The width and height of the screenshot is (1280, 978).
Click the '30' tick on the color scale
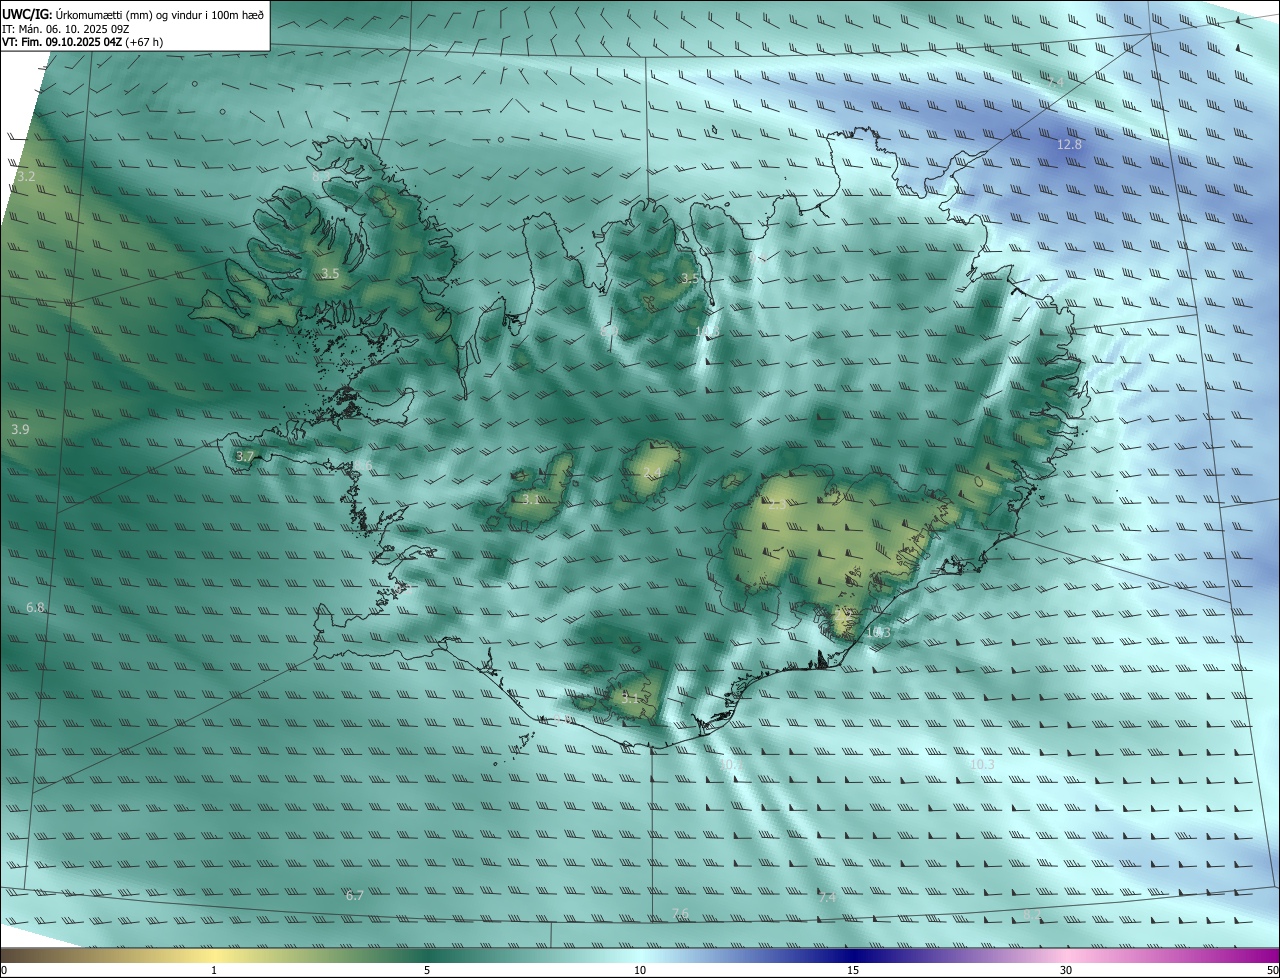click(x=1066, y=970)
